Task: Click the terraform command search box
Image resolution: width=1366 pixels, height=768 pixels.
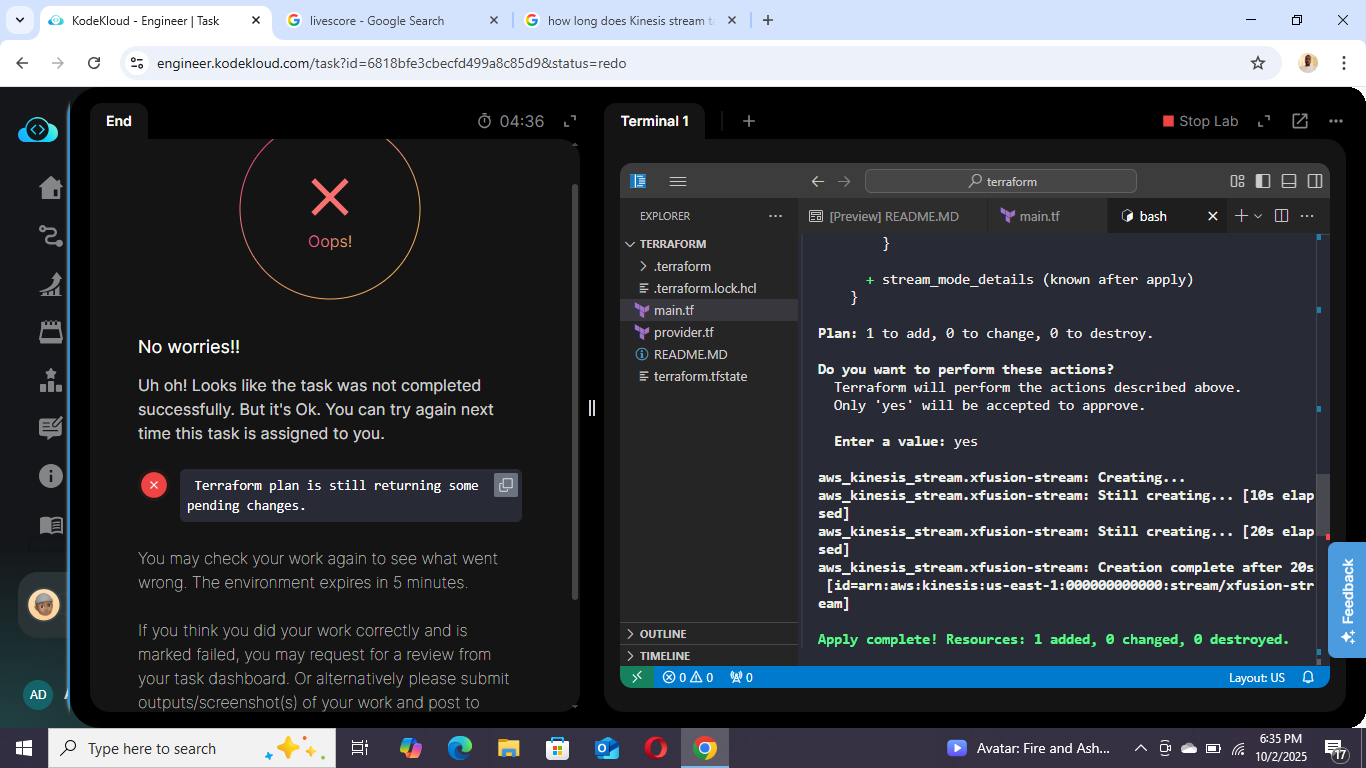Action: pyautogui.click(x=1000, y=181)
